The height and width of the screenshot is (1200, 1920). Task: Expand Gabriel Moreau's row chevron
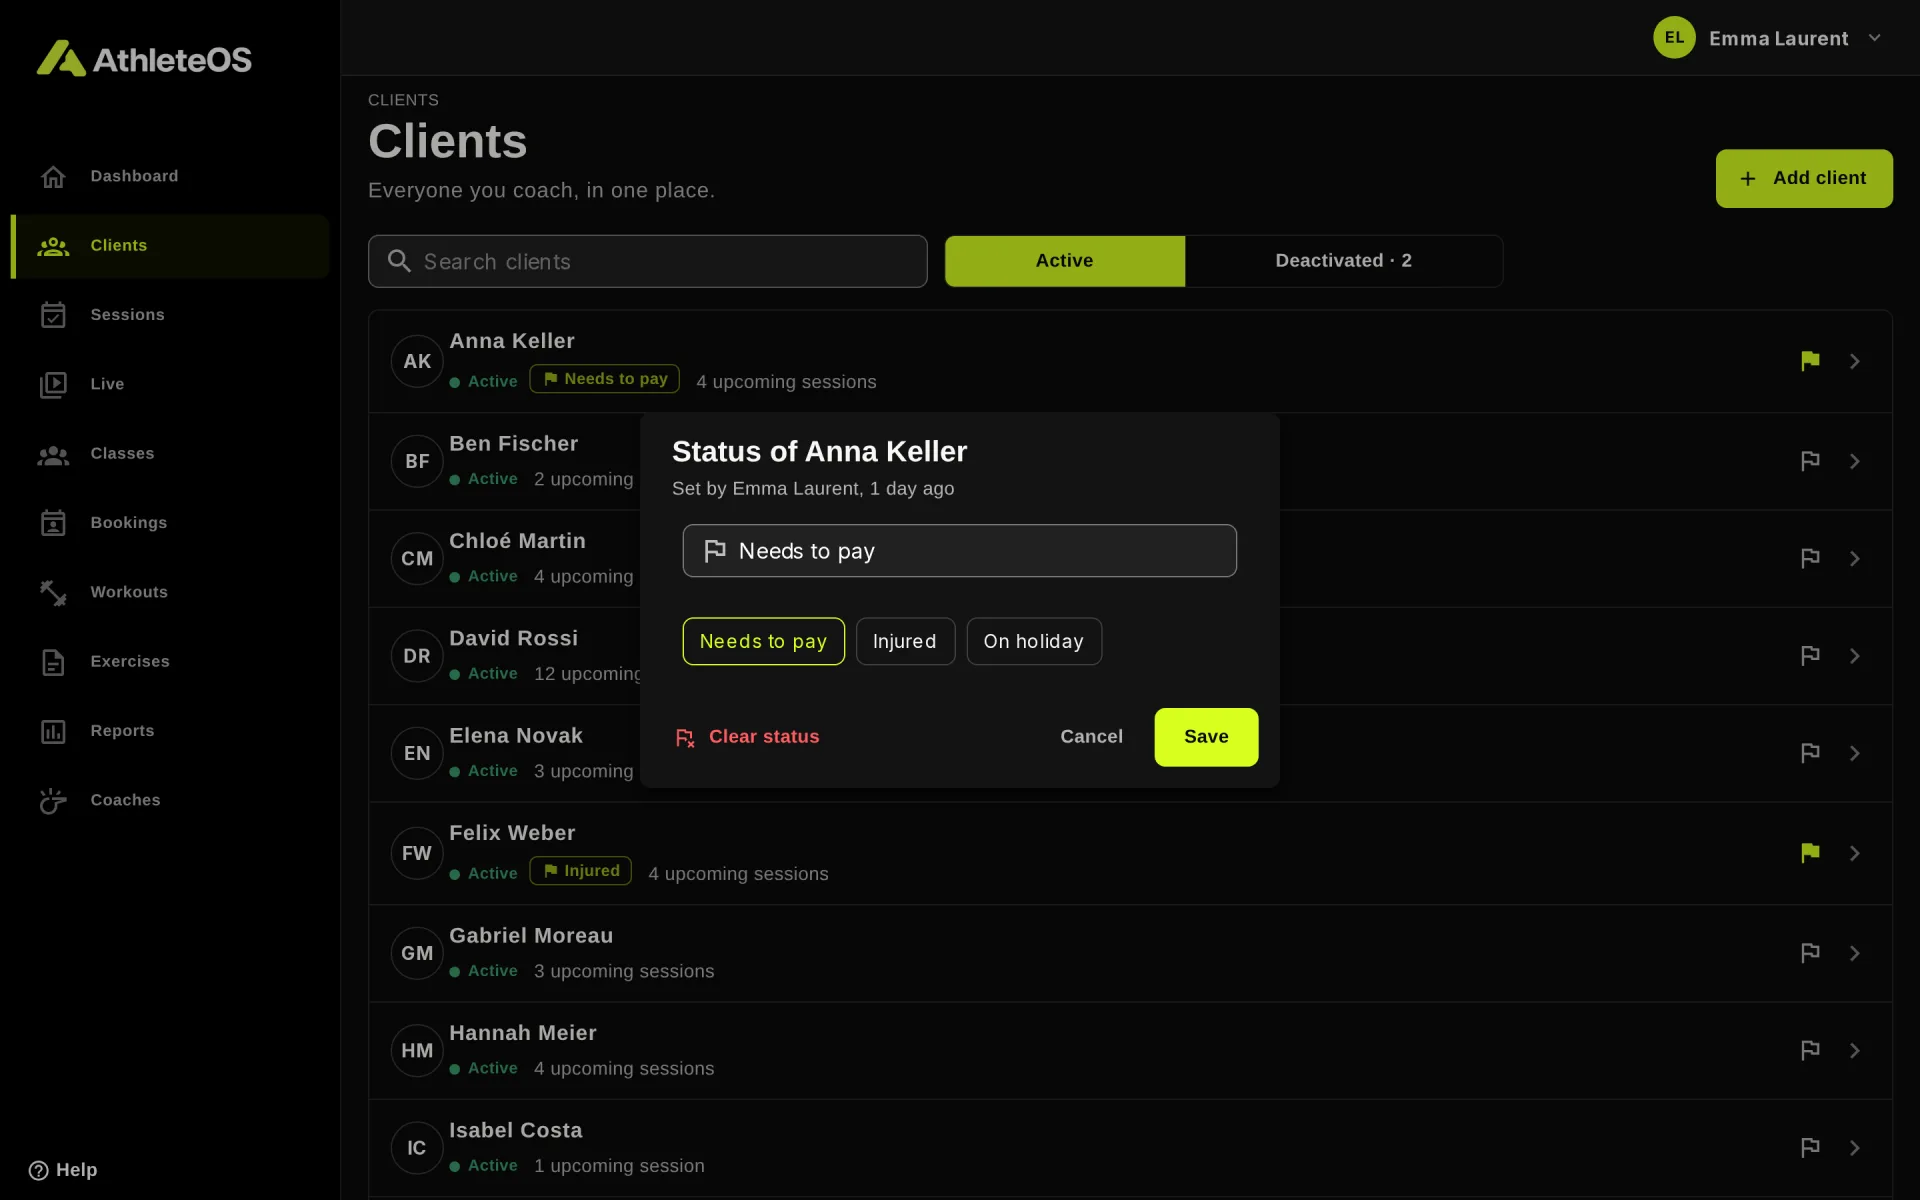[x=1855, y=953]
